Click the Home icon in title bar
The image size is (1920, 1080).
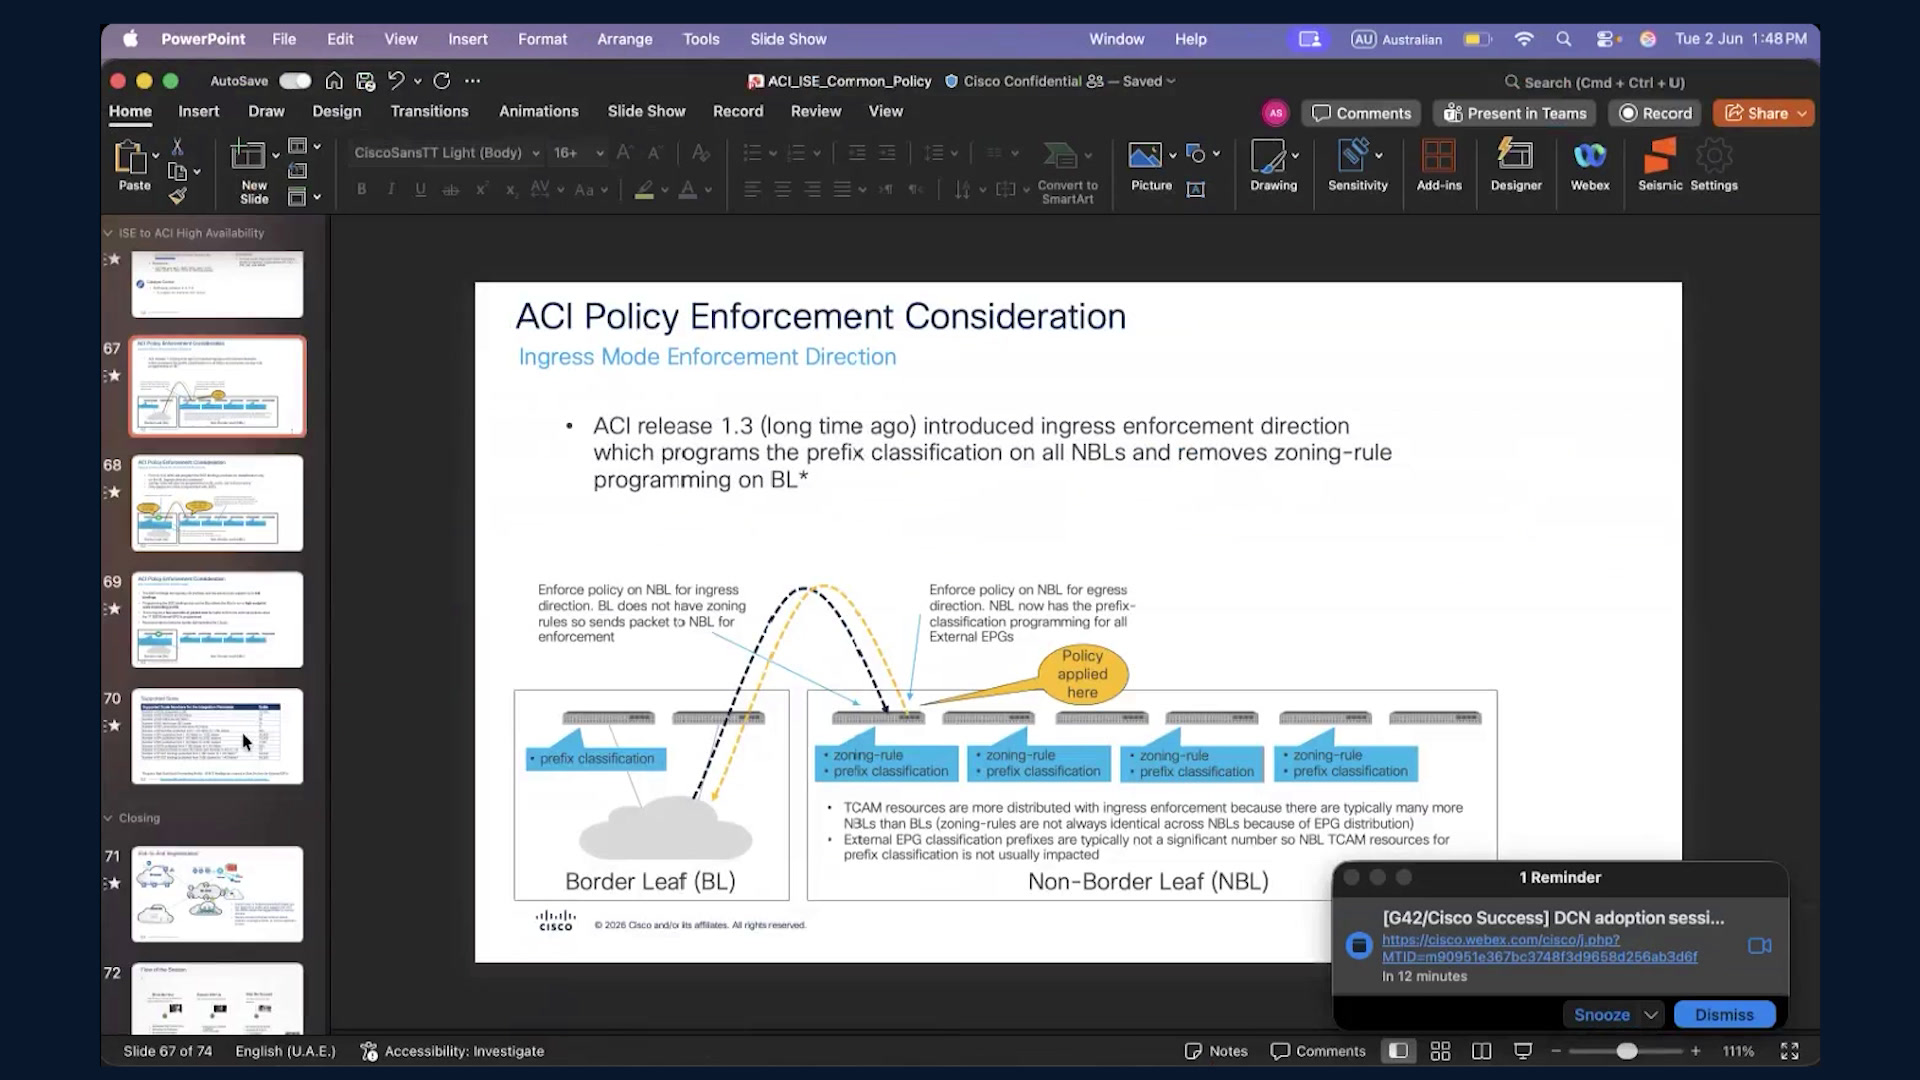pyautogui.click(x=335, y=81)
